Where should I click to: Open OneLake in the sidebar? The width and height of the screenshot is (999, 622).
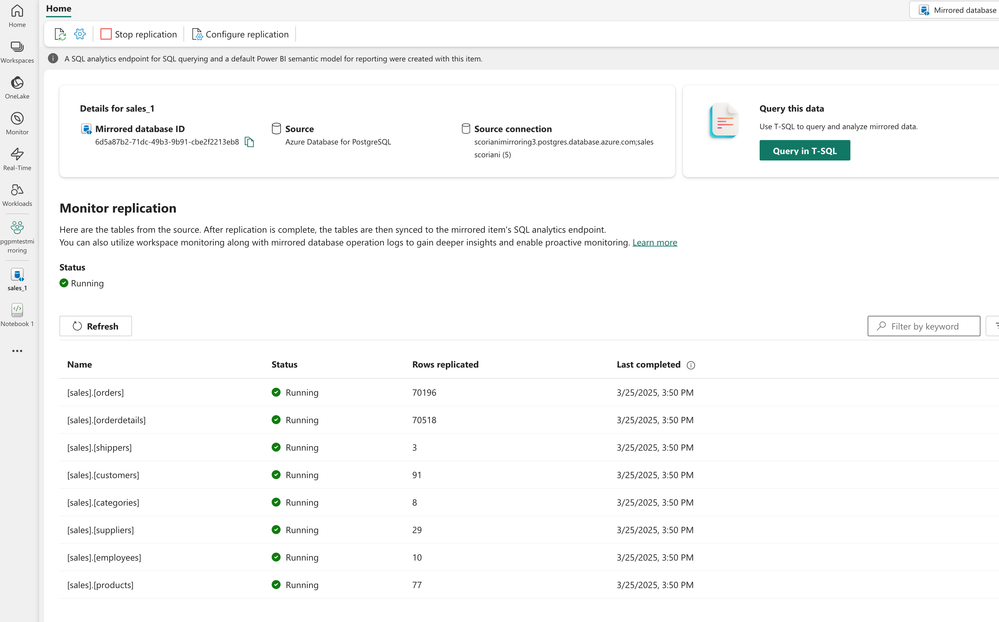click(x=17, y=87)
